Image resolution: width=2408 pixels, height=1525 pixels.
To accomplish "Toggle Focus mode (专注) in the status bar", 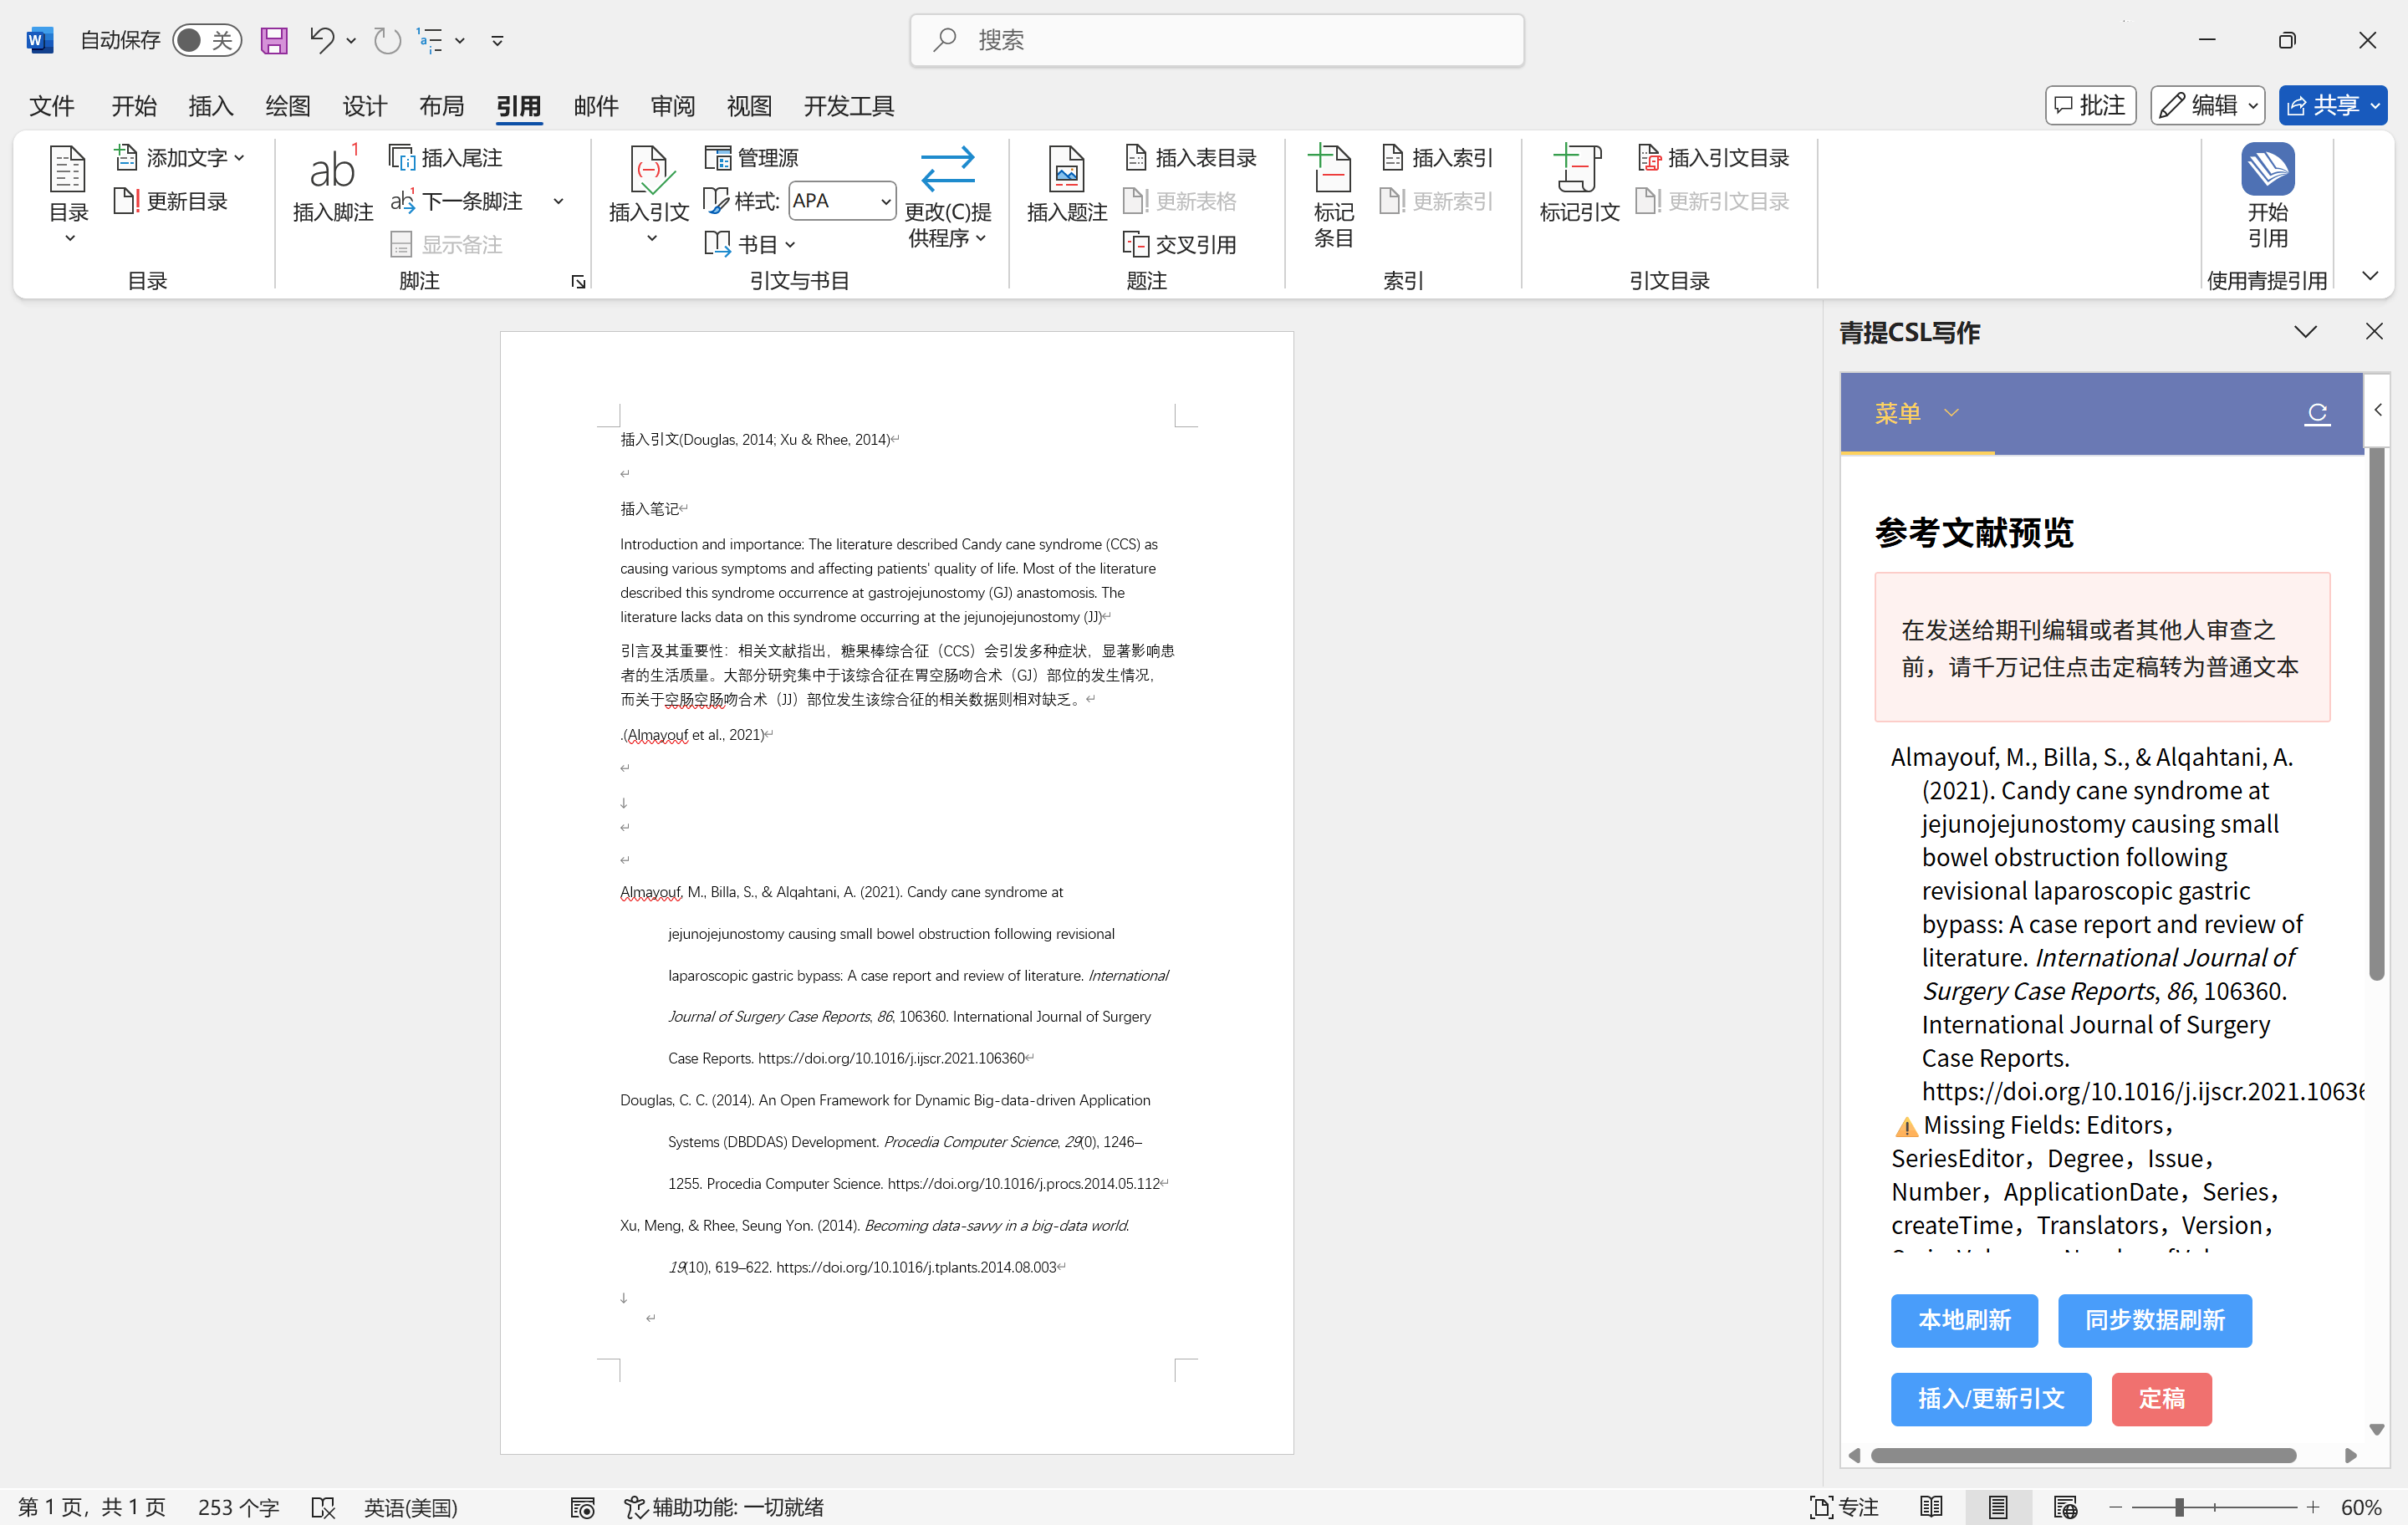I will click(1844, 1506).
